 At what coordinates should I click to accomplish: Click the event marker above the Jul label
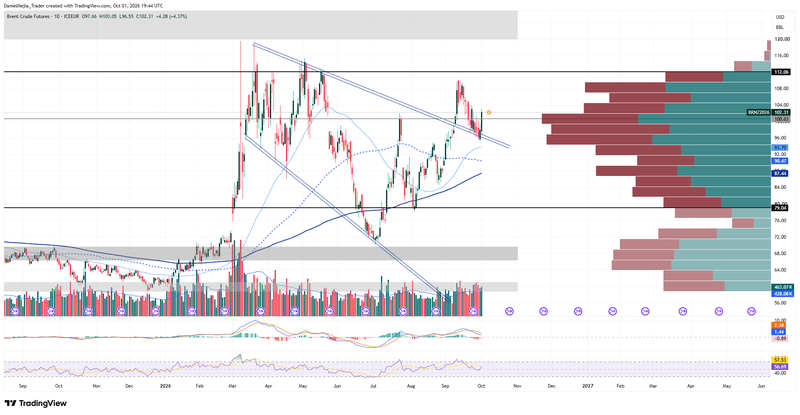(365, 311)
